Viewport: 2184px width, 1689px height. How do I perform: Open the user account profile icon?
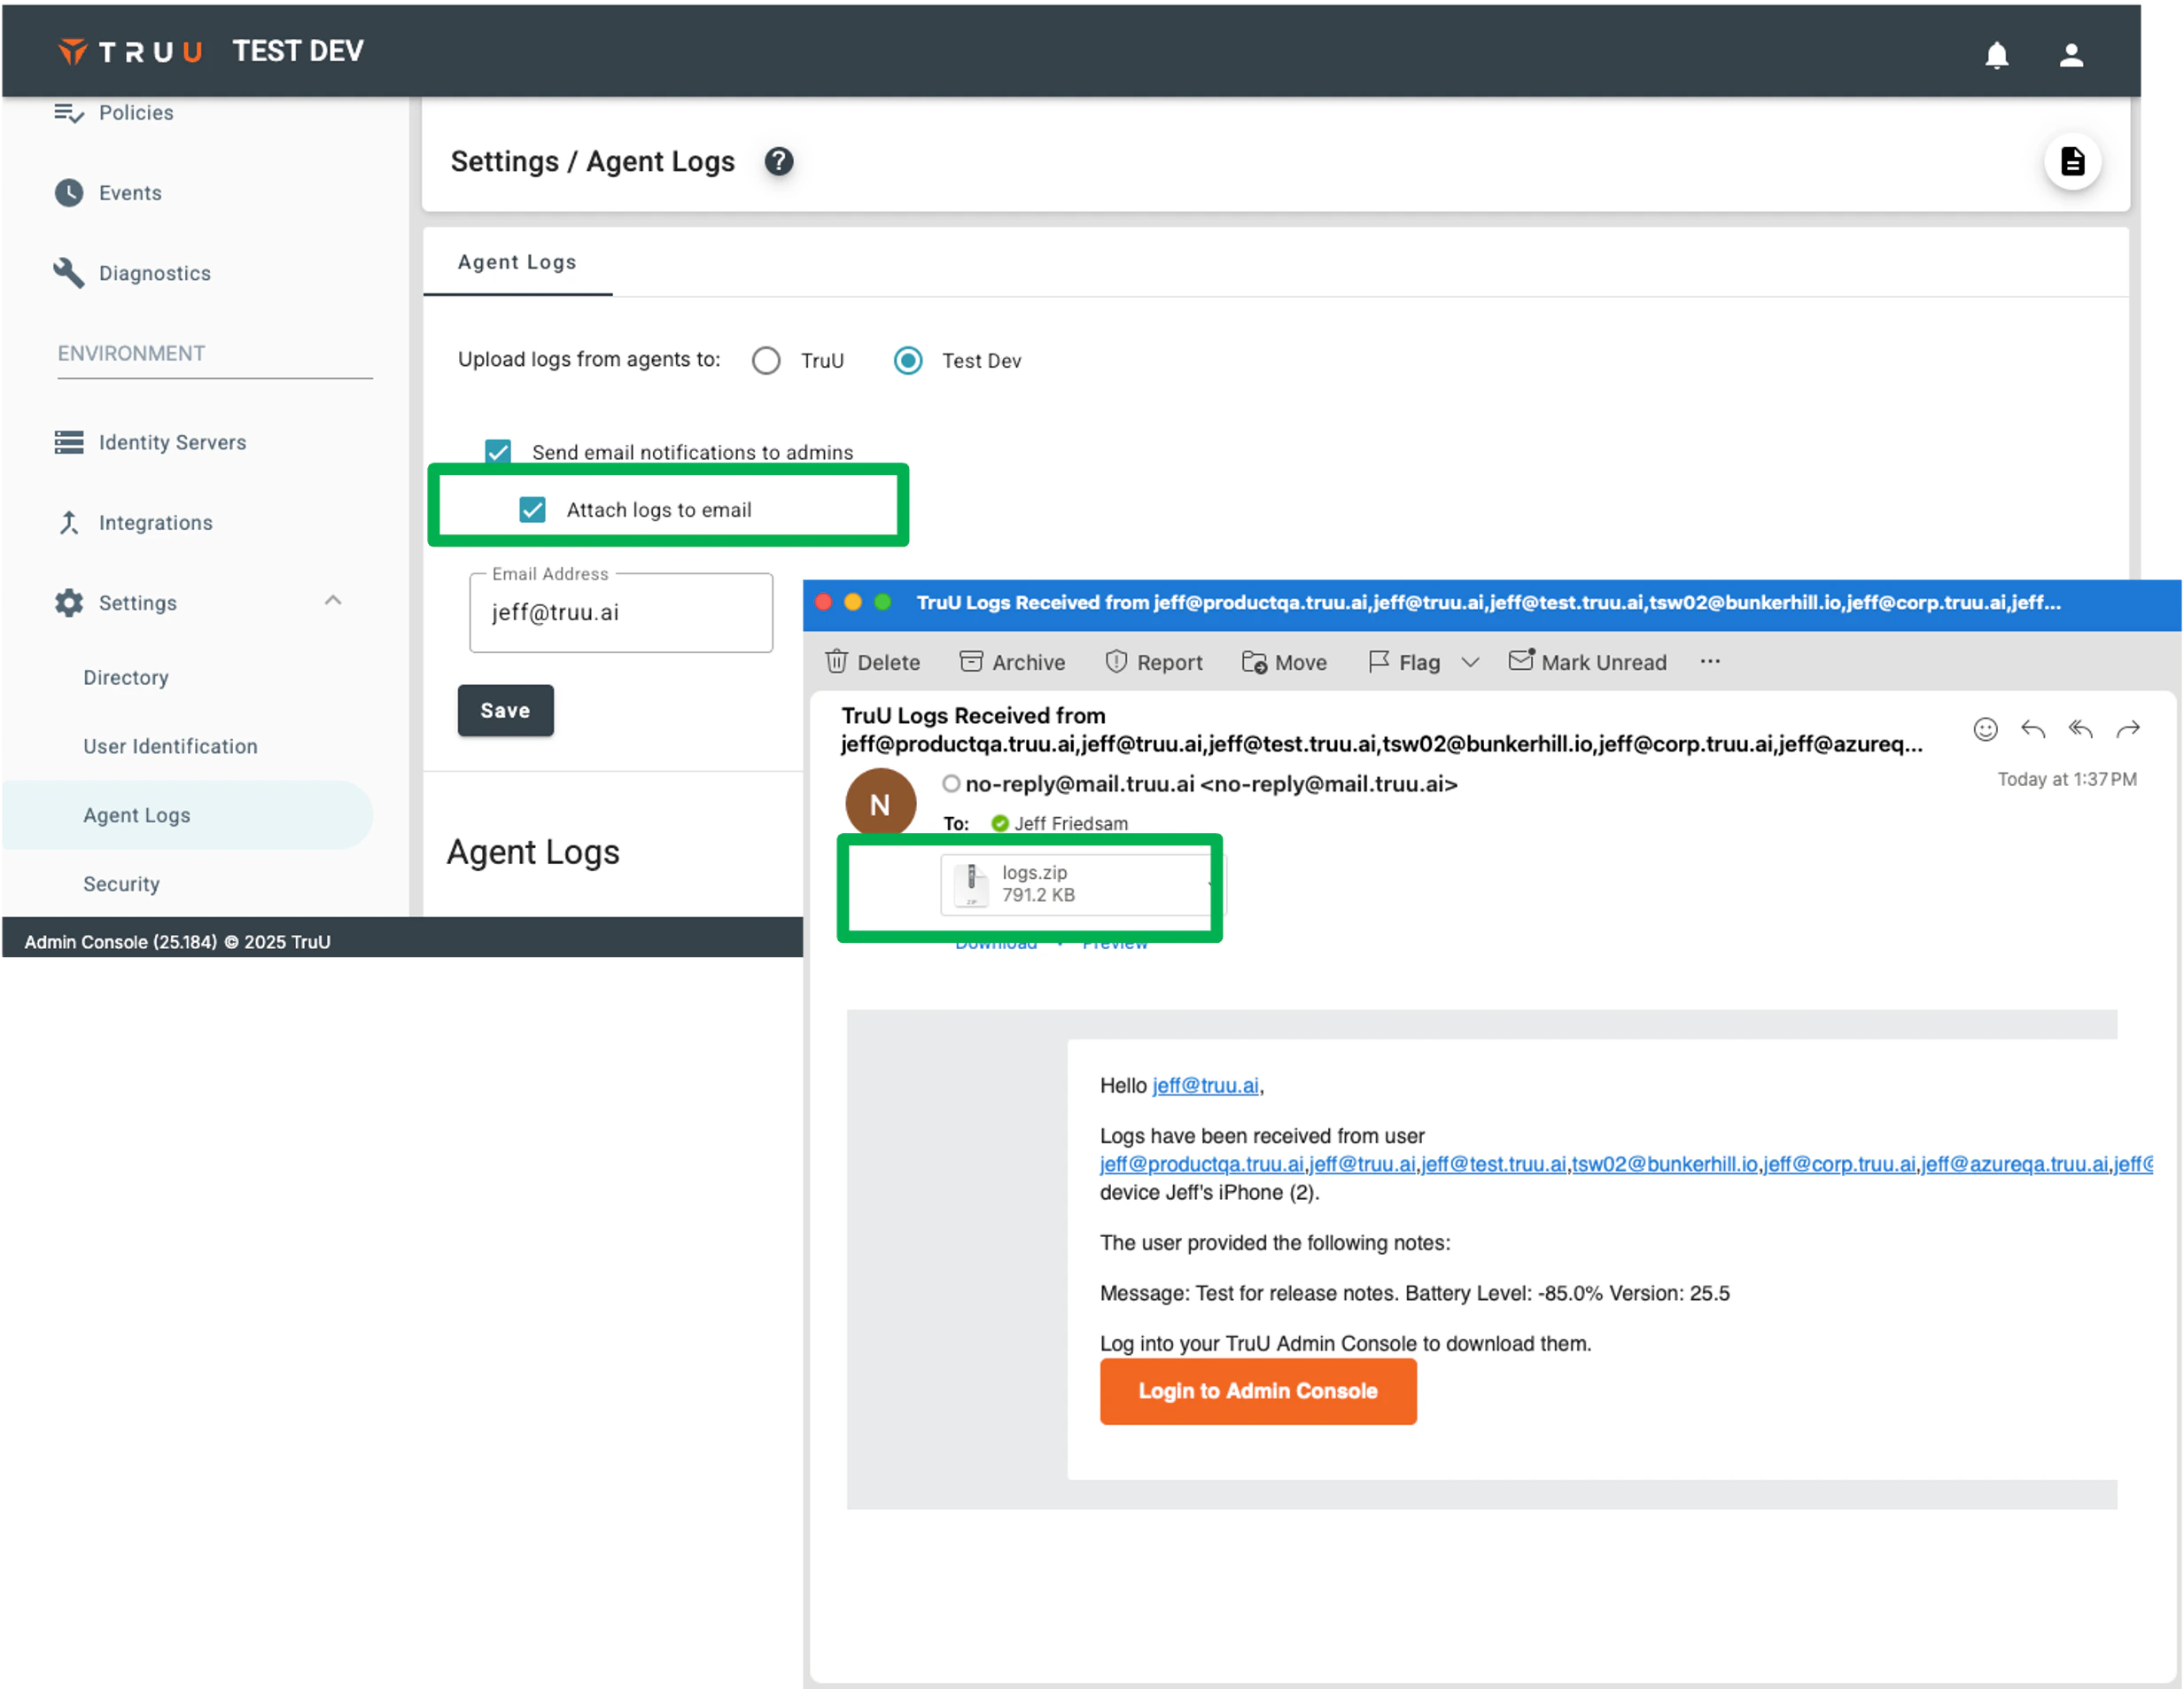pos(2071,55)
